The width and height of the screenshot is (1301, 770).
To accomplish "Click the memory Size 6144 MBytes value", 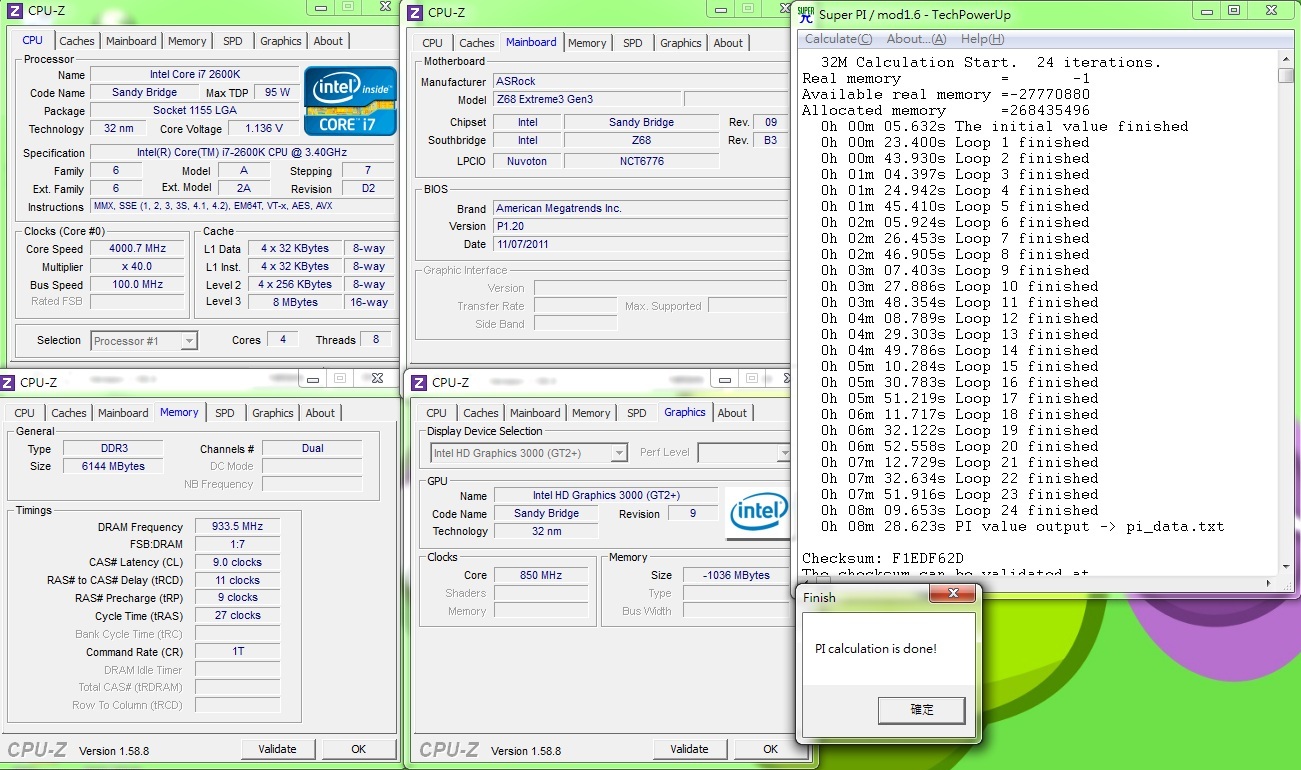I will click(x=114, y=466).
